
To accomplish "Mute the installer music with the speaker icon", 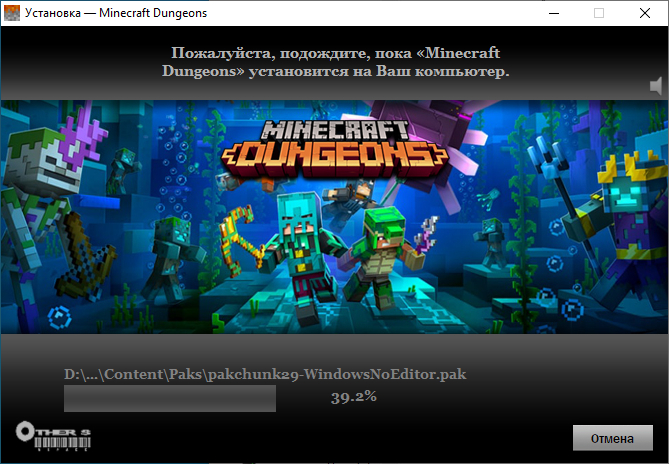I will 656,86.
